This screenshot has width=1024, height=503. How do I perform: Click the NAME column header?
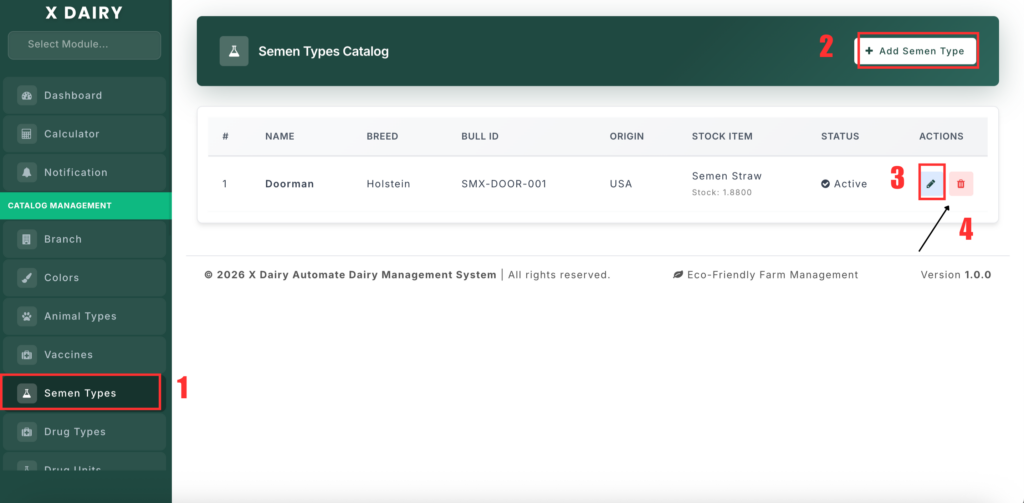[x=279, y=136]
